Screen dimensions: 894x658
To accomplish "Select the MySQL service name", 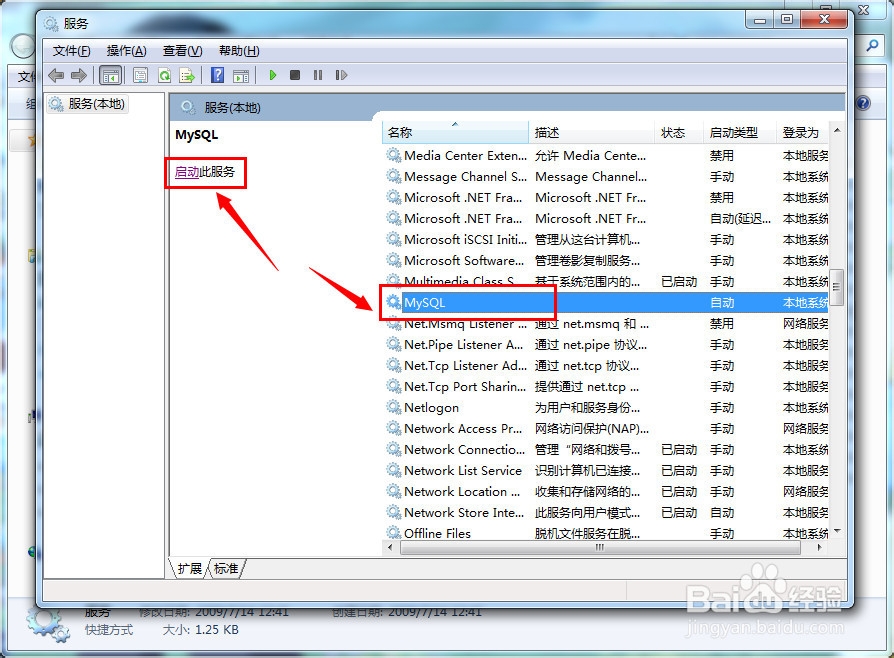I will 425,302.
